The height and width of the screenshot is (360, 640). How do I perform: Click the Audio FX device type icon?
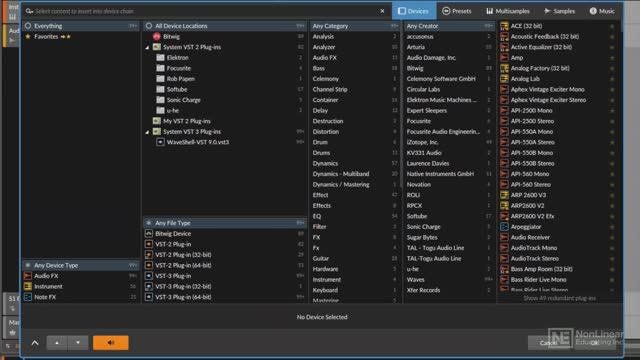[x=28, y=276]
